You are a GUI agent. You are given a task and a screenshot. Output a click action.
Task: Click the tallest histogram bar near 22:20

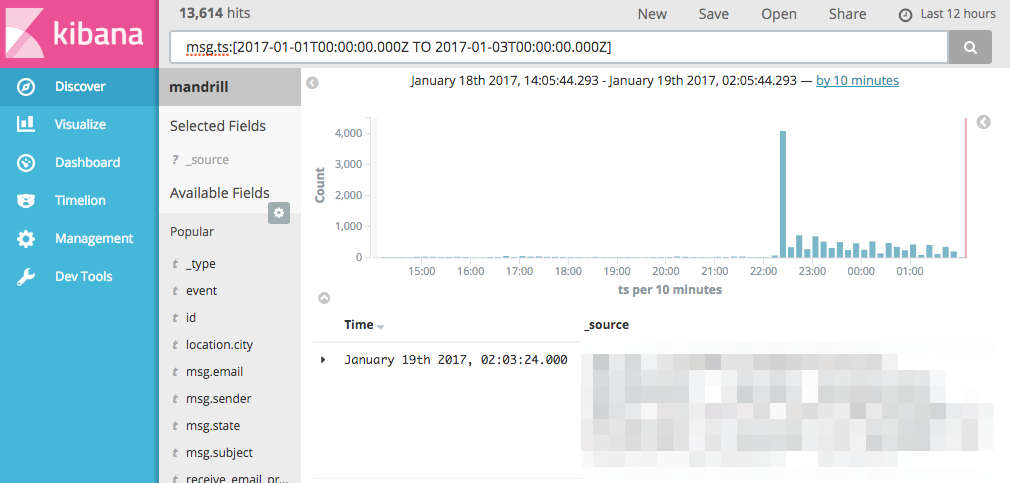coord(783,194)
